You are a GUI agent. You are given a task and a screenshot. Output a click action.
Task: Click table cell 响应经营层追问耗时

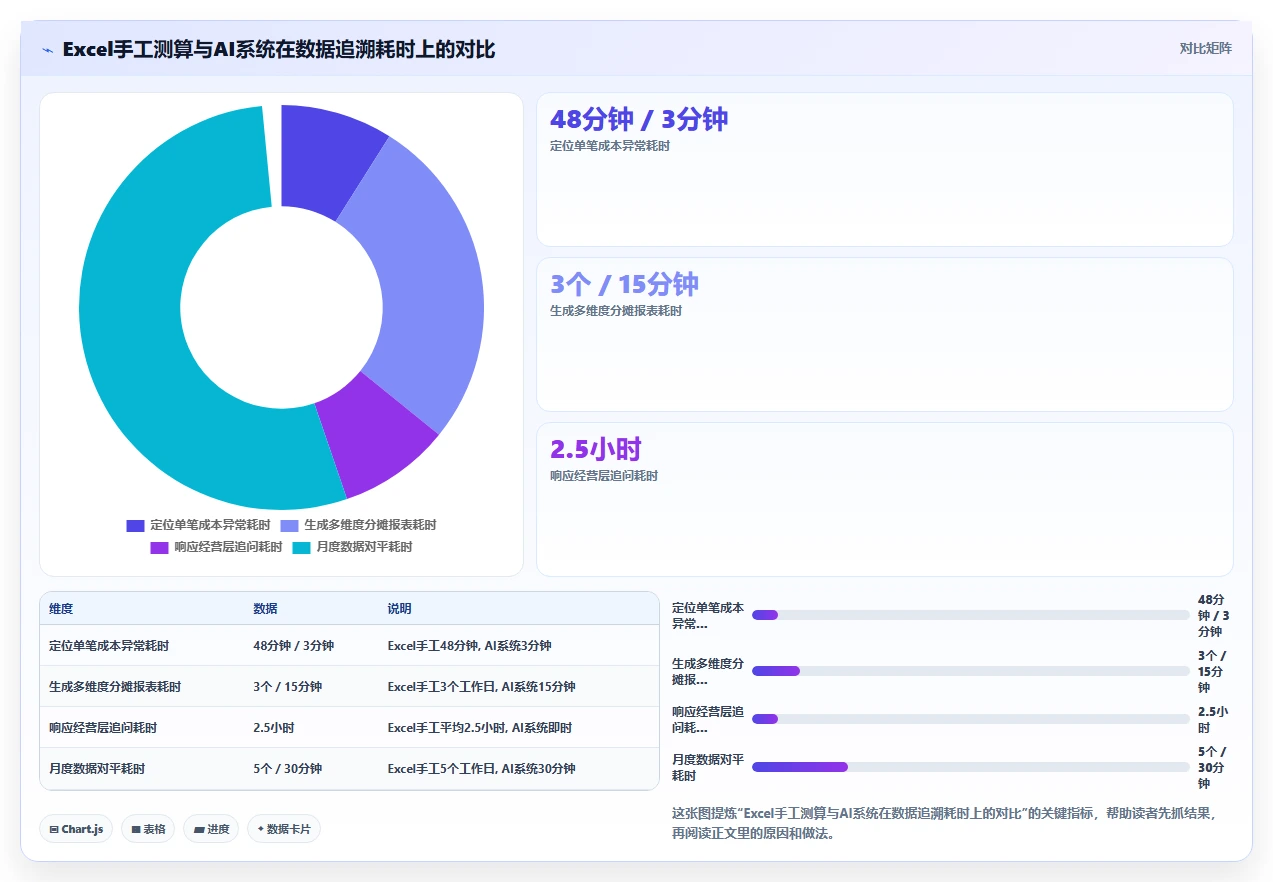coord(103,728)
